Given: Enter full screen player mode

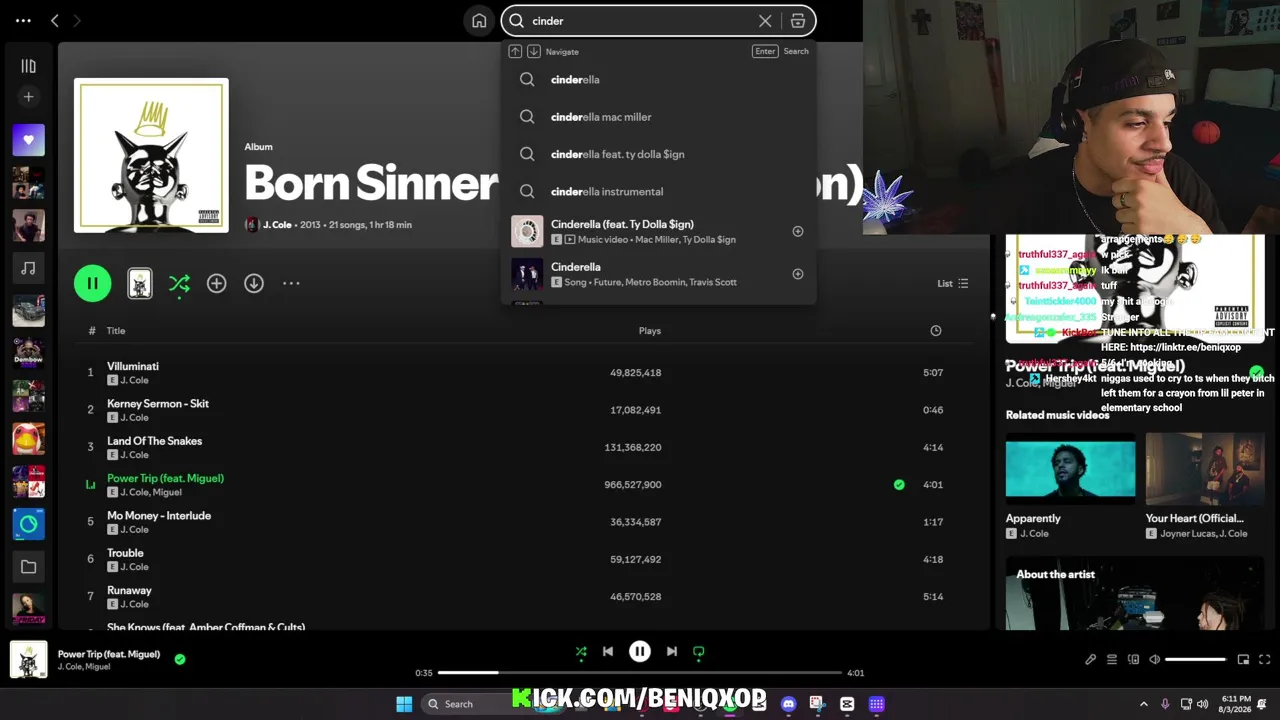Looking at the screenshot, I should click(x=1265, y=660).
